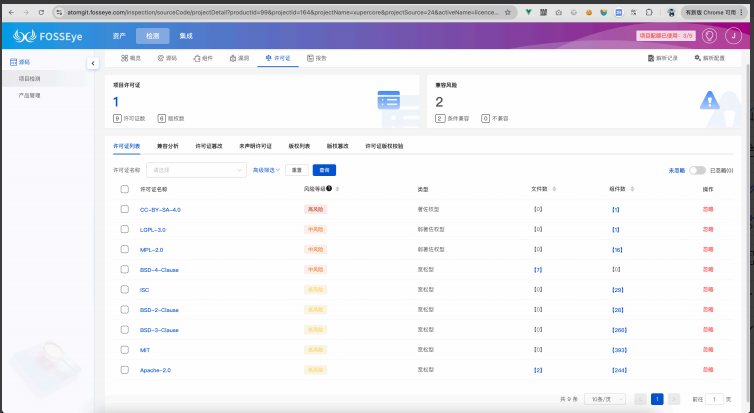754x413 pixels.
Task: Open the [7] file count in BSD-4-Clause row
Action: (x=538, y=270)
